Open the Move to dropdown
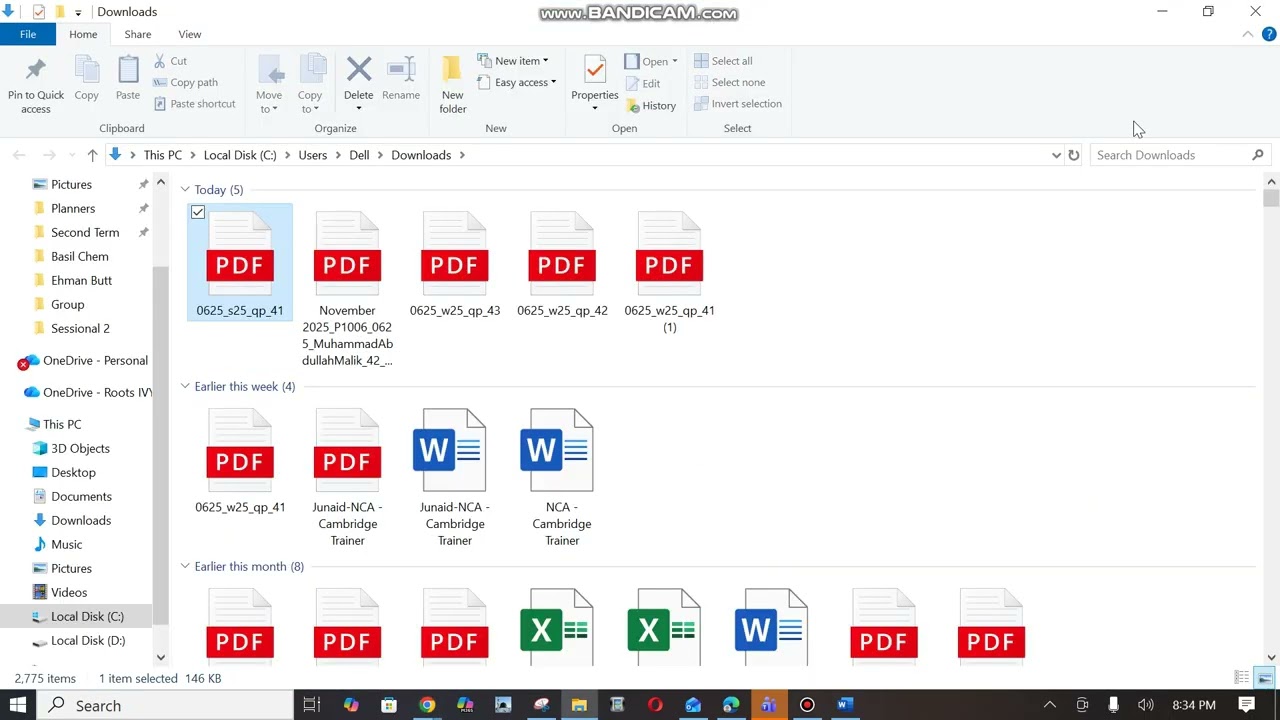This screenshot has height=720, width=1280. point(269,102)
